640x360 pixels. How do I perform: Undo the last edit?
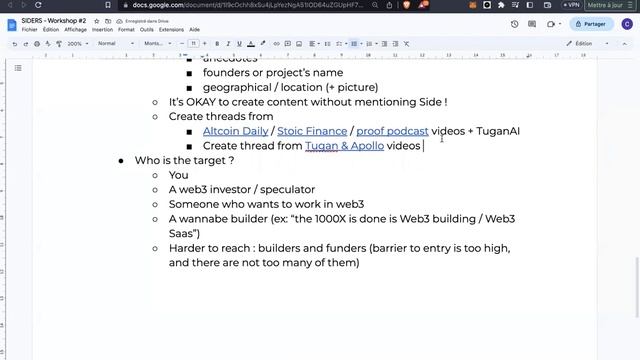pyautogui.click(x=15, y=44)
